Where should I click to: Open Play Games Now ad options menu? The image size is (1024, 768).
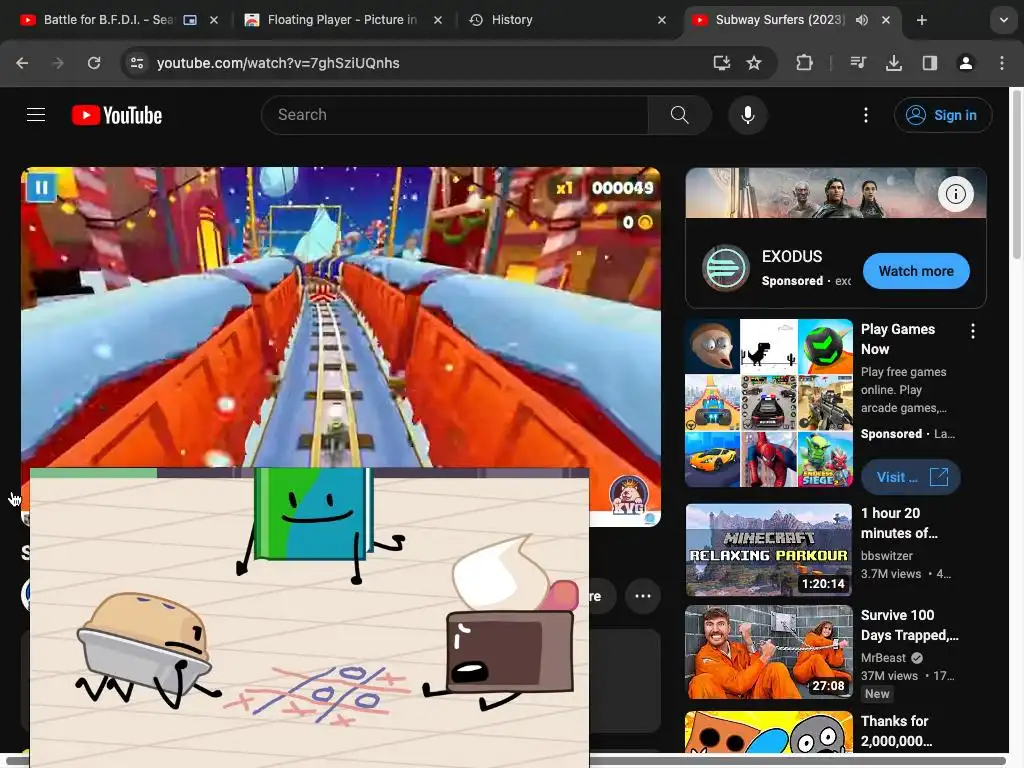972,331
